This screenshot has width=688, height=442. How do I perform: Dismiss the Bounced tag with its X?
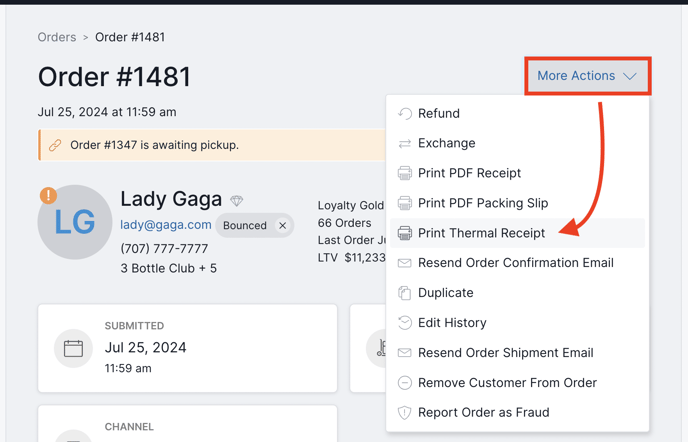click(283, 226)
